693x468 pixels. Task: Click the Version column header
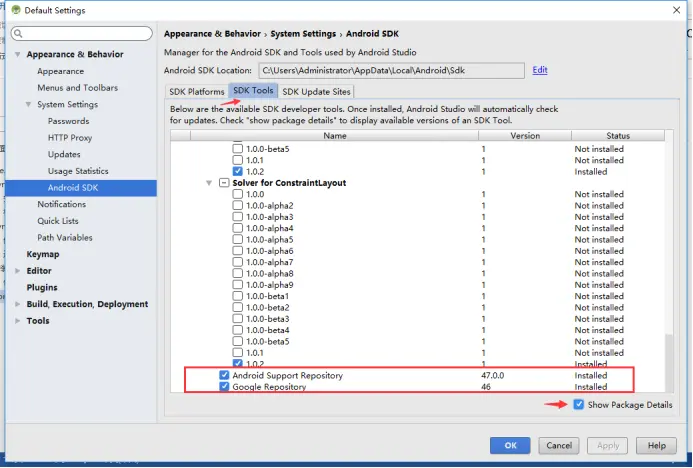pos(525,136)
